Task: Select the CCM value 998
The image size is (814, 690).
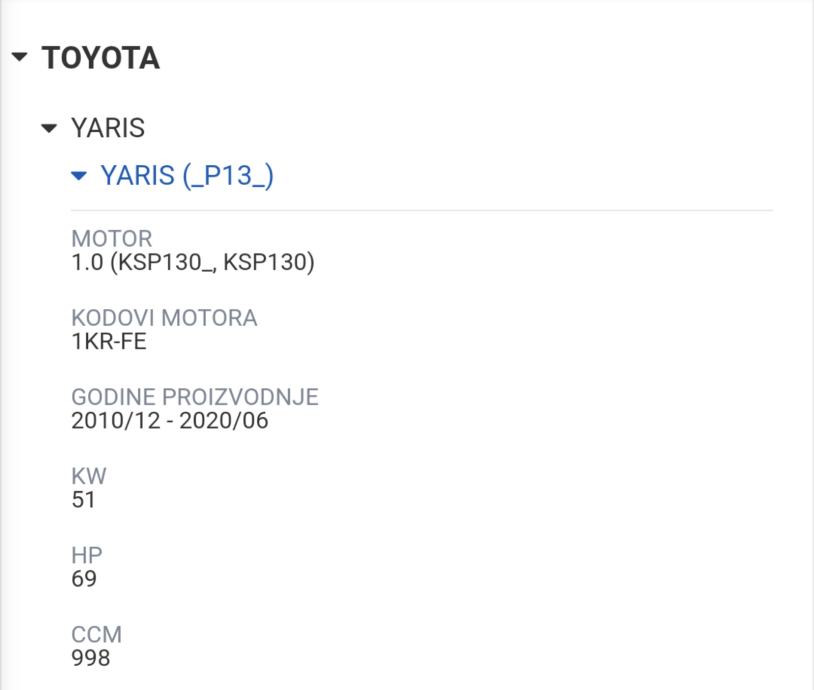Action: [91, 658]
